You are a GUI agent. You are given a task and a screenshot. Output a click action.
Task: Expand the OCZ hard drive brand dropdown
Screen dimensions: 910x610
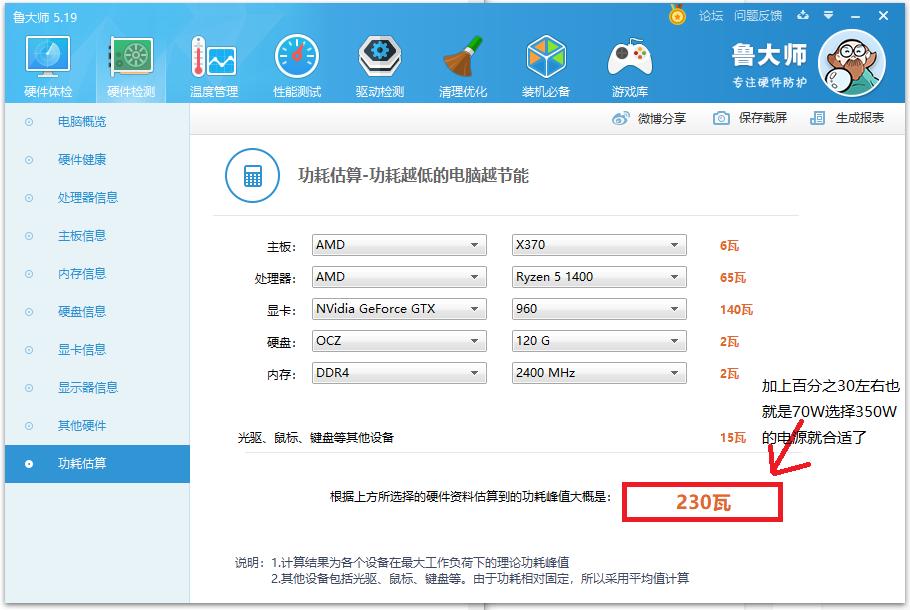point(398,340)
